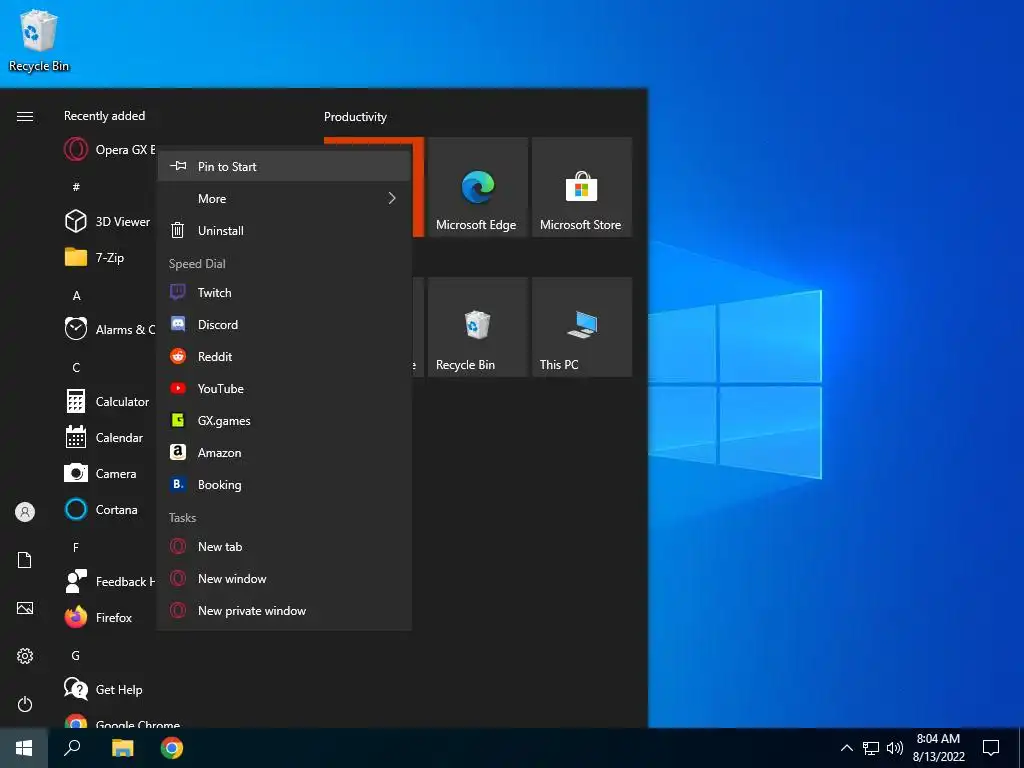Open Reddit speed dial entry
The width and height of the screenshot is (1024, 768).
[x=284, y=357]
